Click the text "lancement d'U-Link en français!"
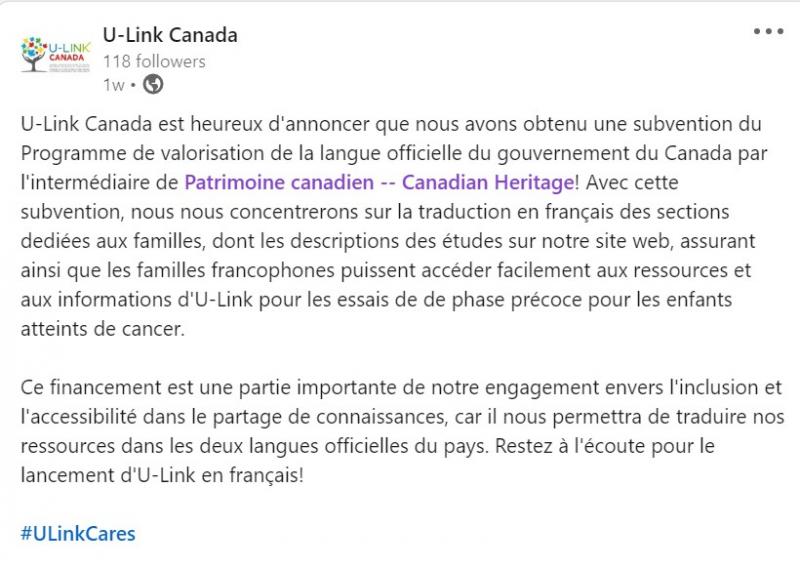The height and width of the screenshot is (568, 800). point(162,476)
